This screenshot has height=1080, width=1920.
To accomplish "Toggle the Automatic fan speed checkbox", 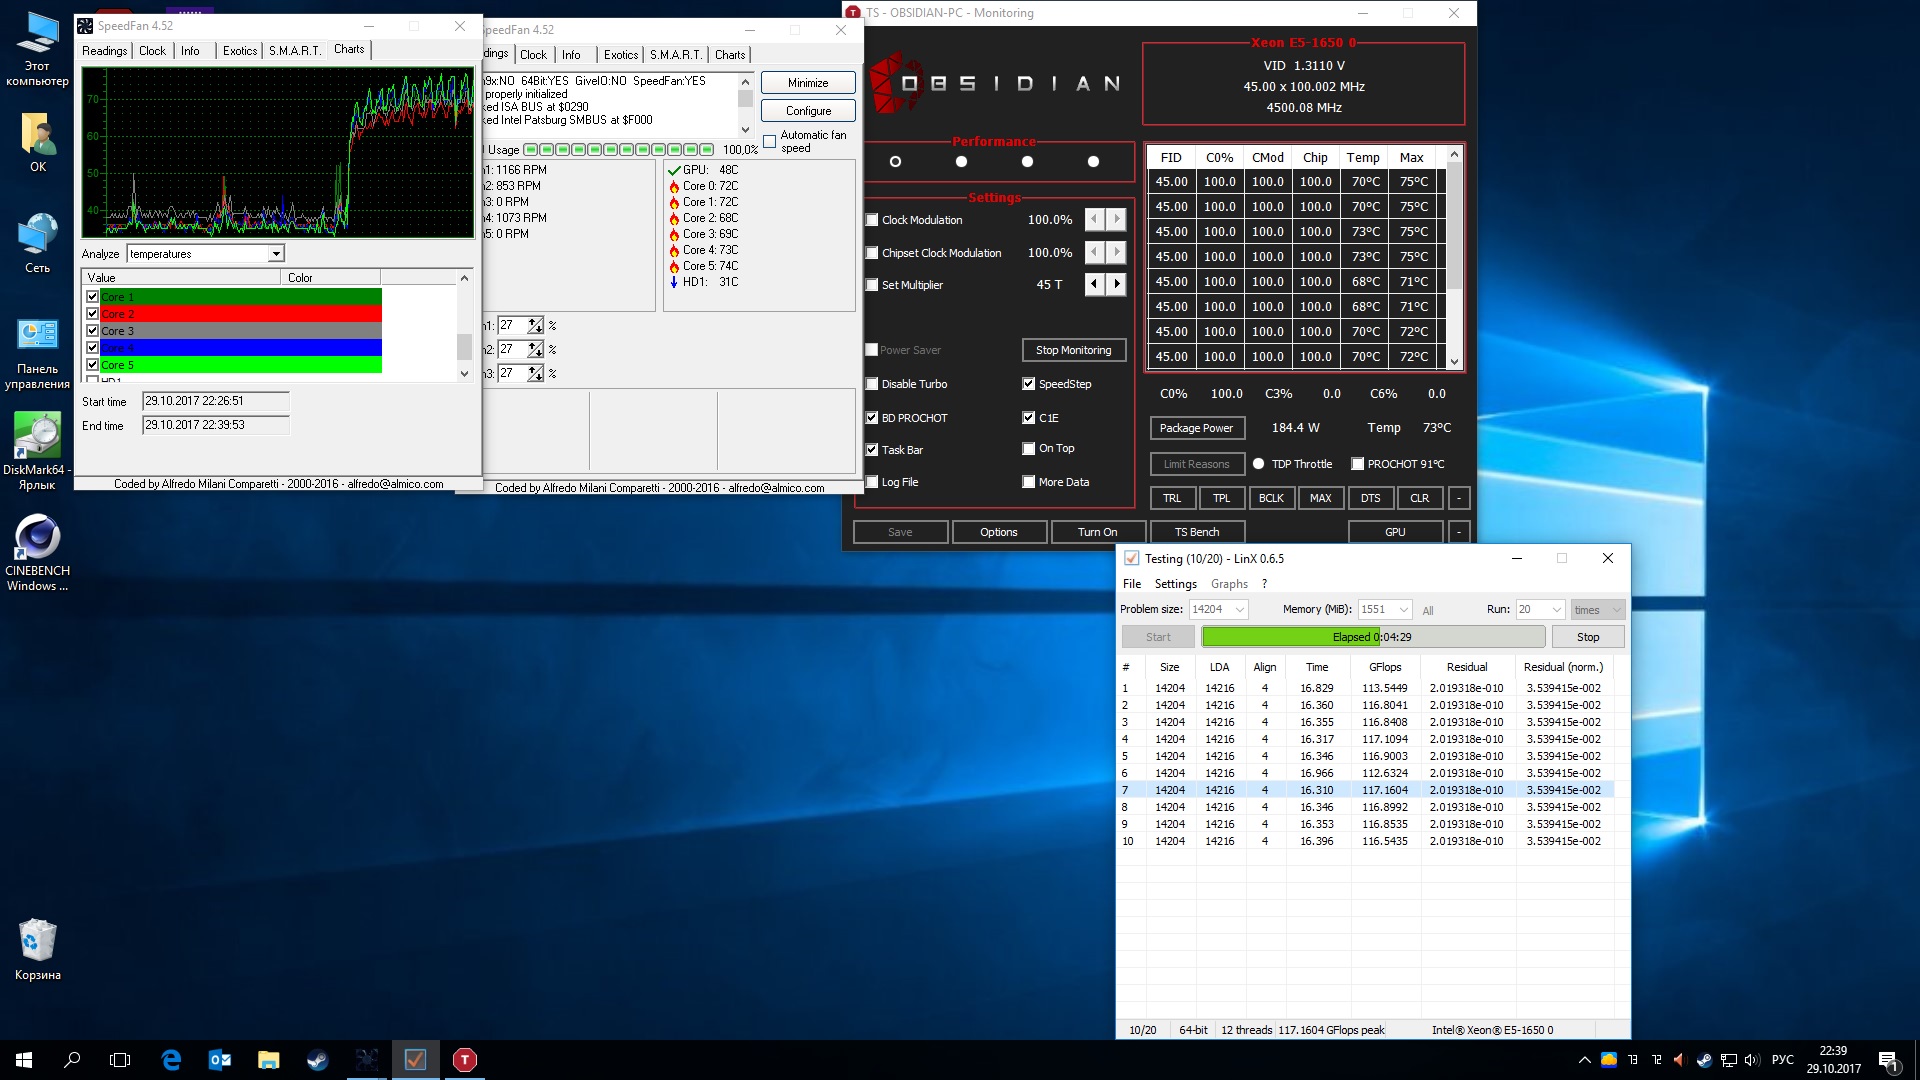I will coord(770,142).
